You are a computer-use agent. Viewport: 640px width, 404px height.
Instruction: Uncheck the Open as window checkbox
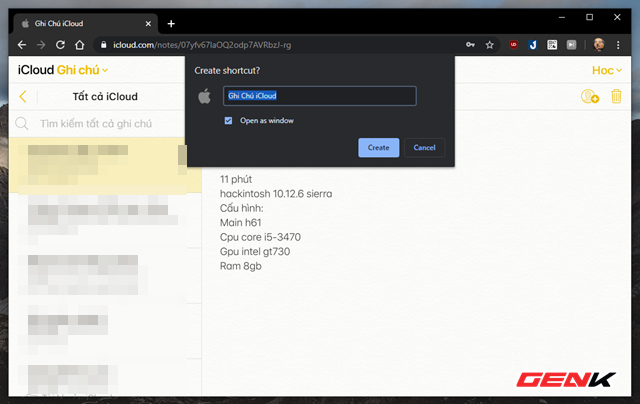pos(229,120)
